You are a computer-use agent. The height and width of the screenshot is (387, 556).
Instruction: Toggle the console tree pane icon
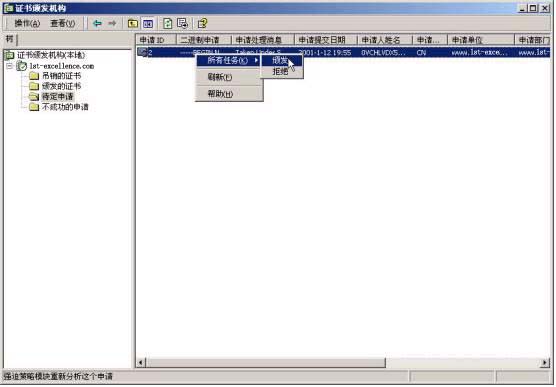148,23
